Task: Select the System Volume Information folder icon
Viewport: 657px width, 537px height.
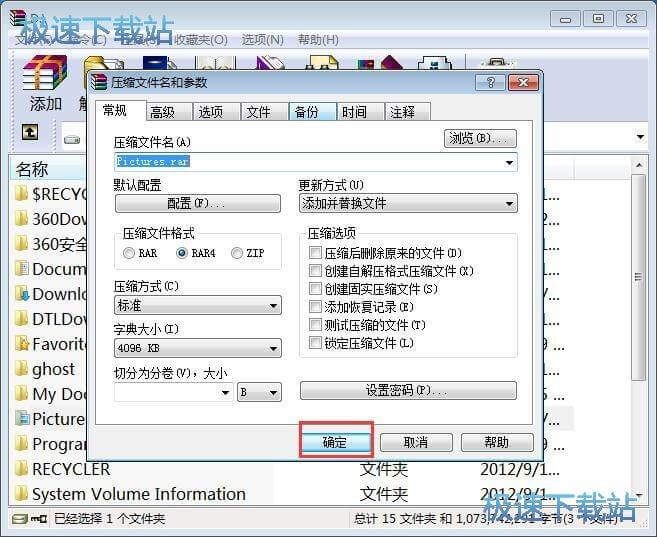Action: (21, 494)
